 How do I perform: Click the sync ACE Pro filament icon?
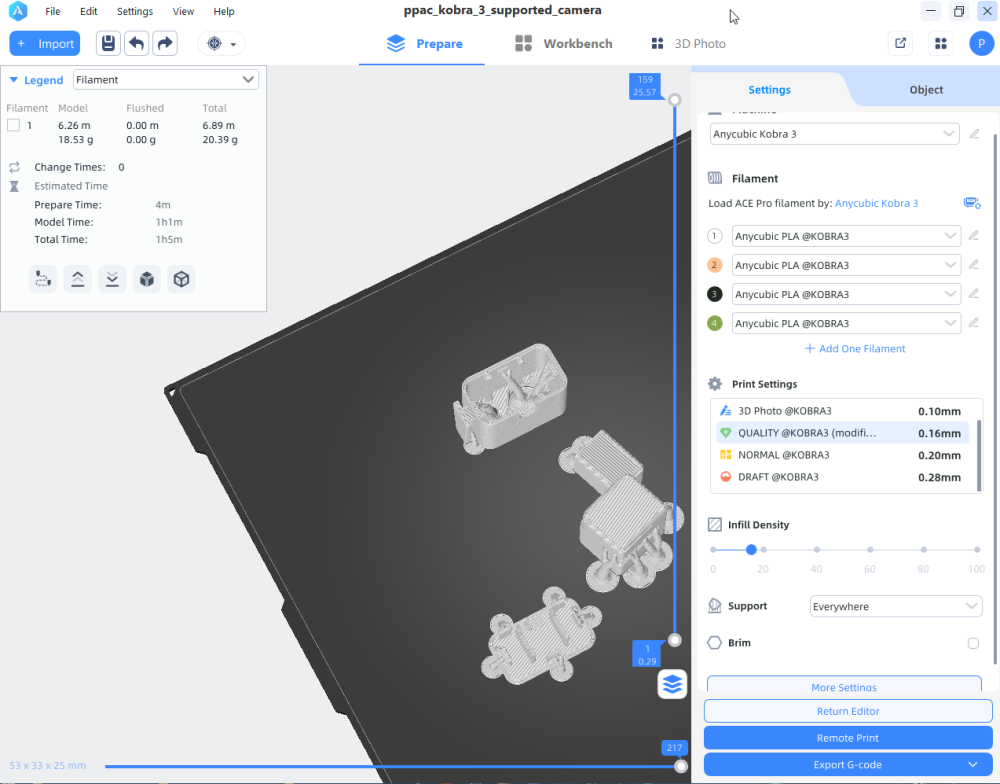(972, 203)
